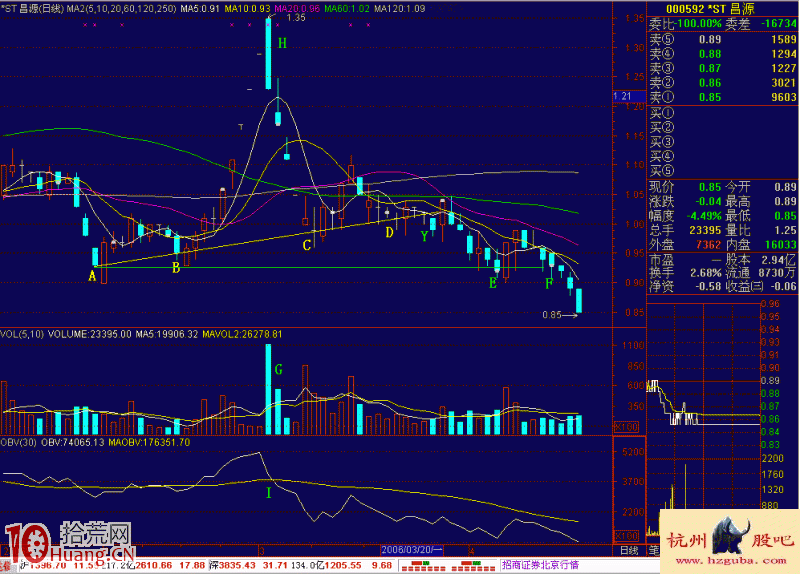Click the *ST 昌源(日线) MA2 chart title

click(x=89, y=9)
